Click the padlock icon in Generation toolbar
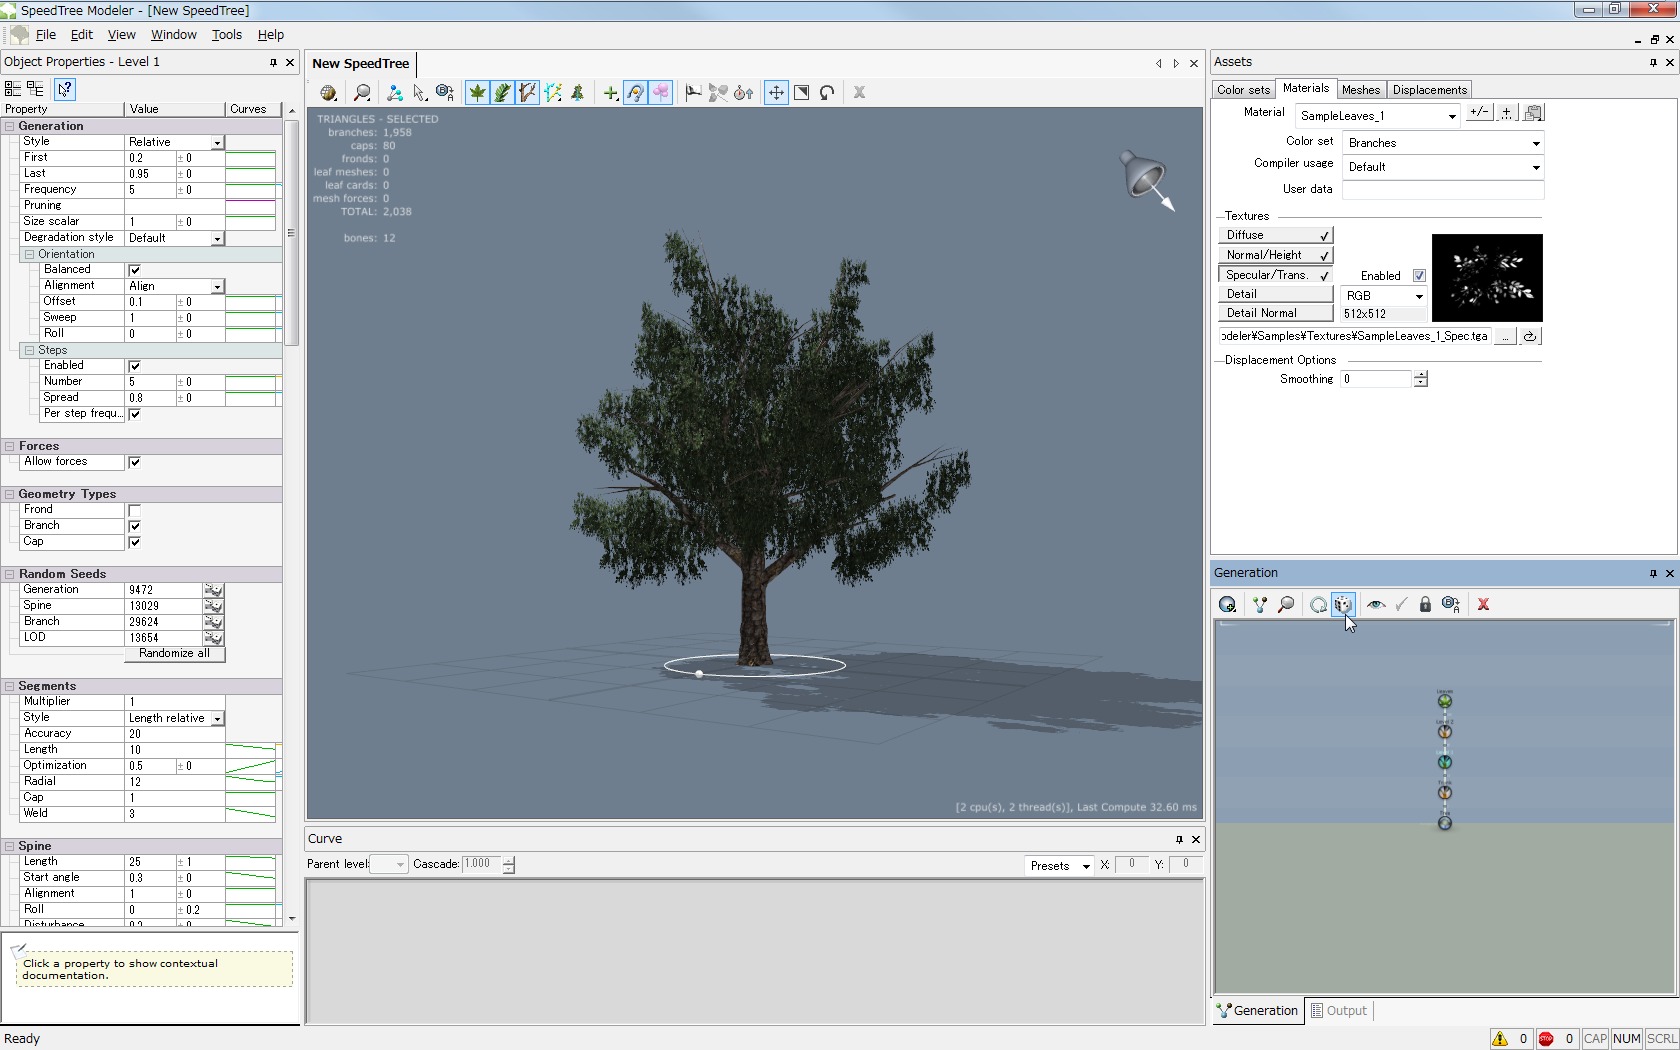 point(1425,604)
